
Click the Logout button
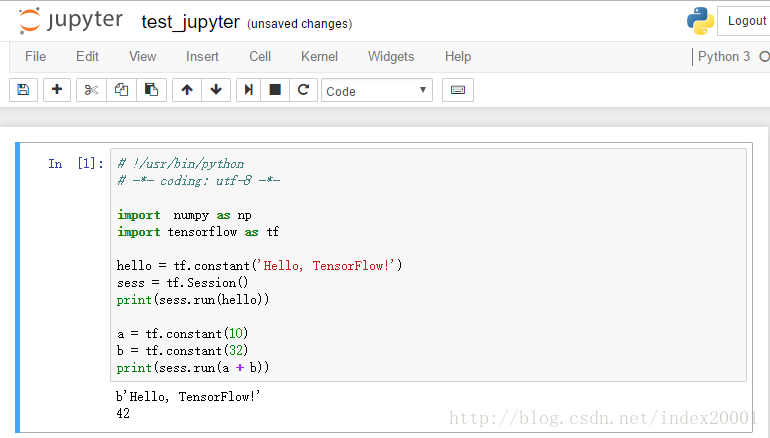[x=743, y=21]
